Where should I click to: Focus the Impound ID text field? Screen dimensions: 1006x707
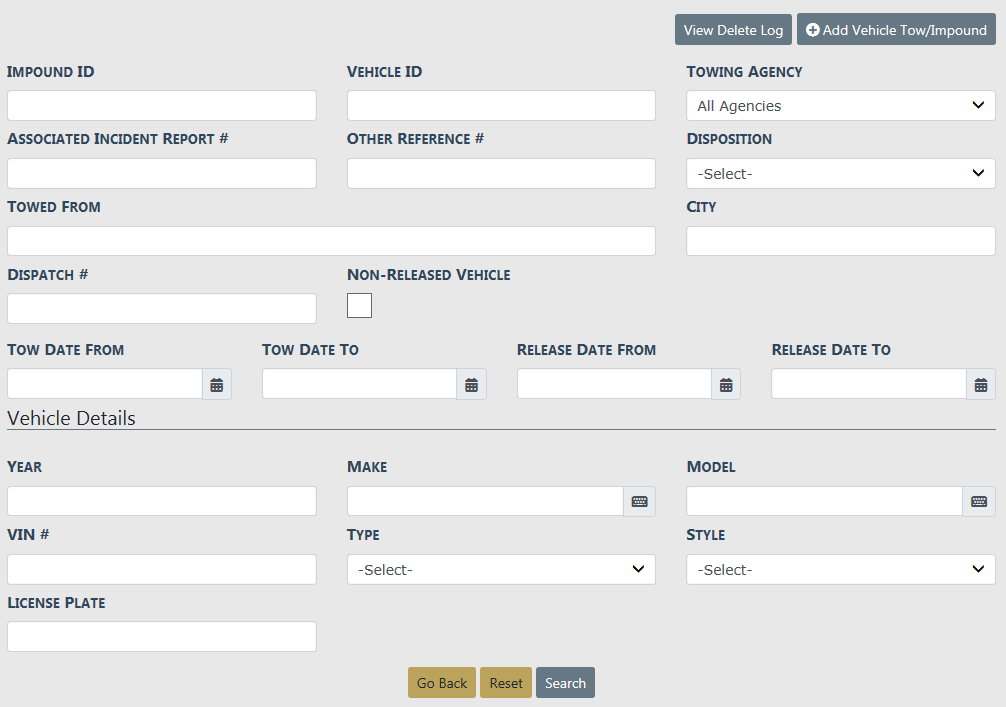[162, 106]
